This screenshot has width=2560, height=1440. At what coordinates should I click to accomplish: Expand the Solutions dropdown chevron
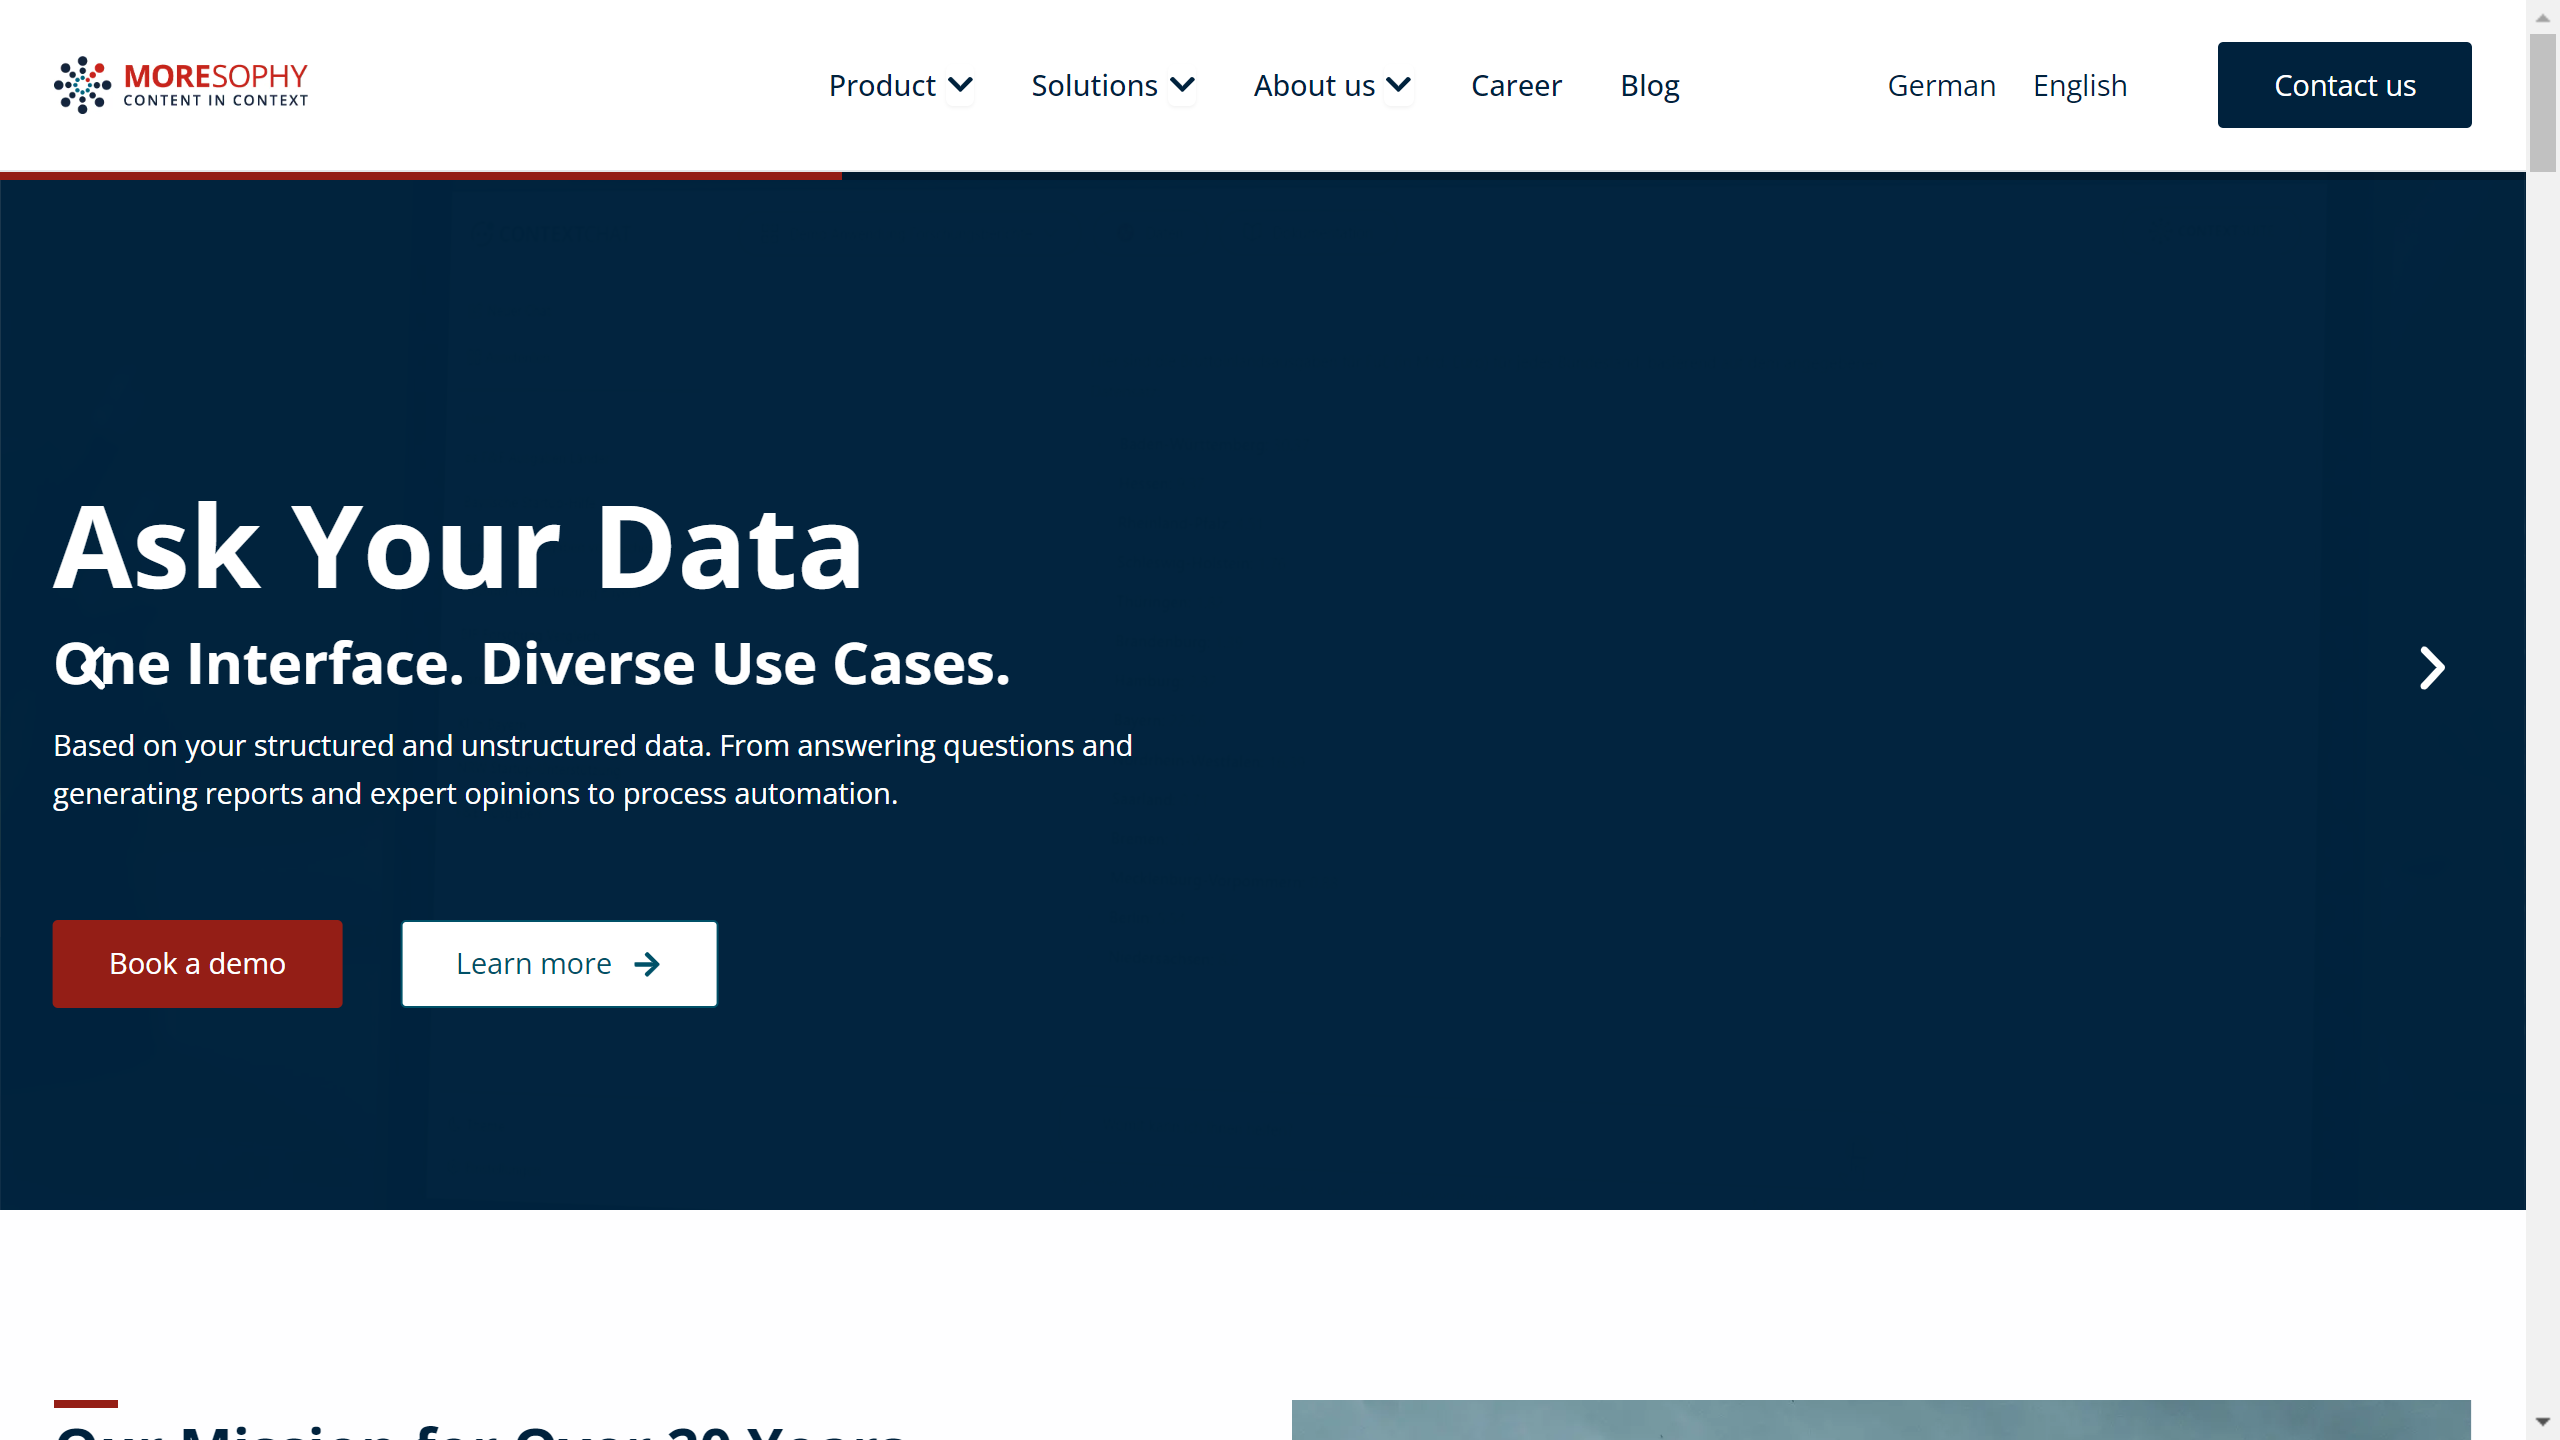pos(1182,85)
